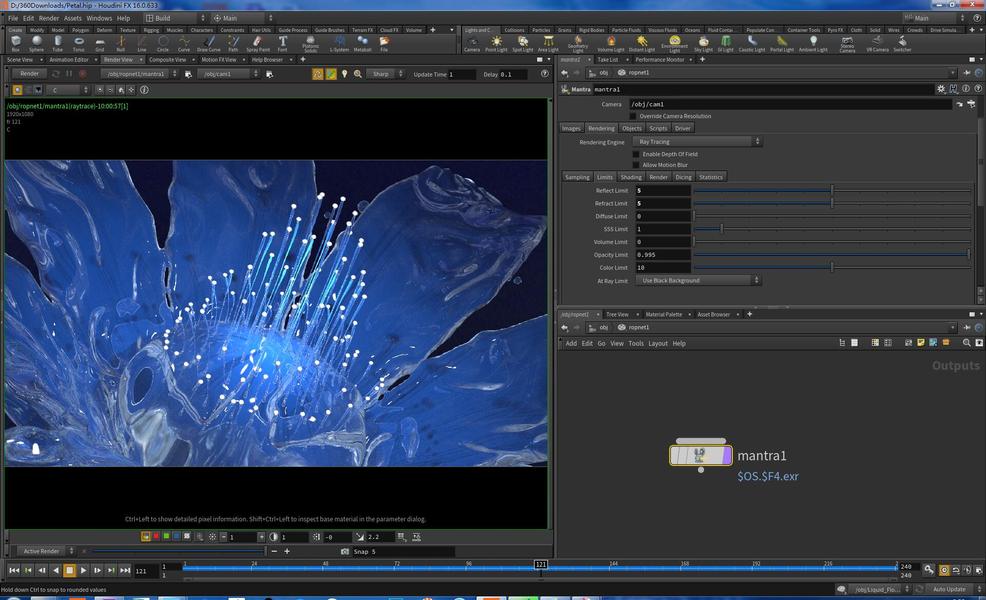Toggle the red channel display button
The height and width of the screenshot is (600, 986).
click(x=156, y=536)
